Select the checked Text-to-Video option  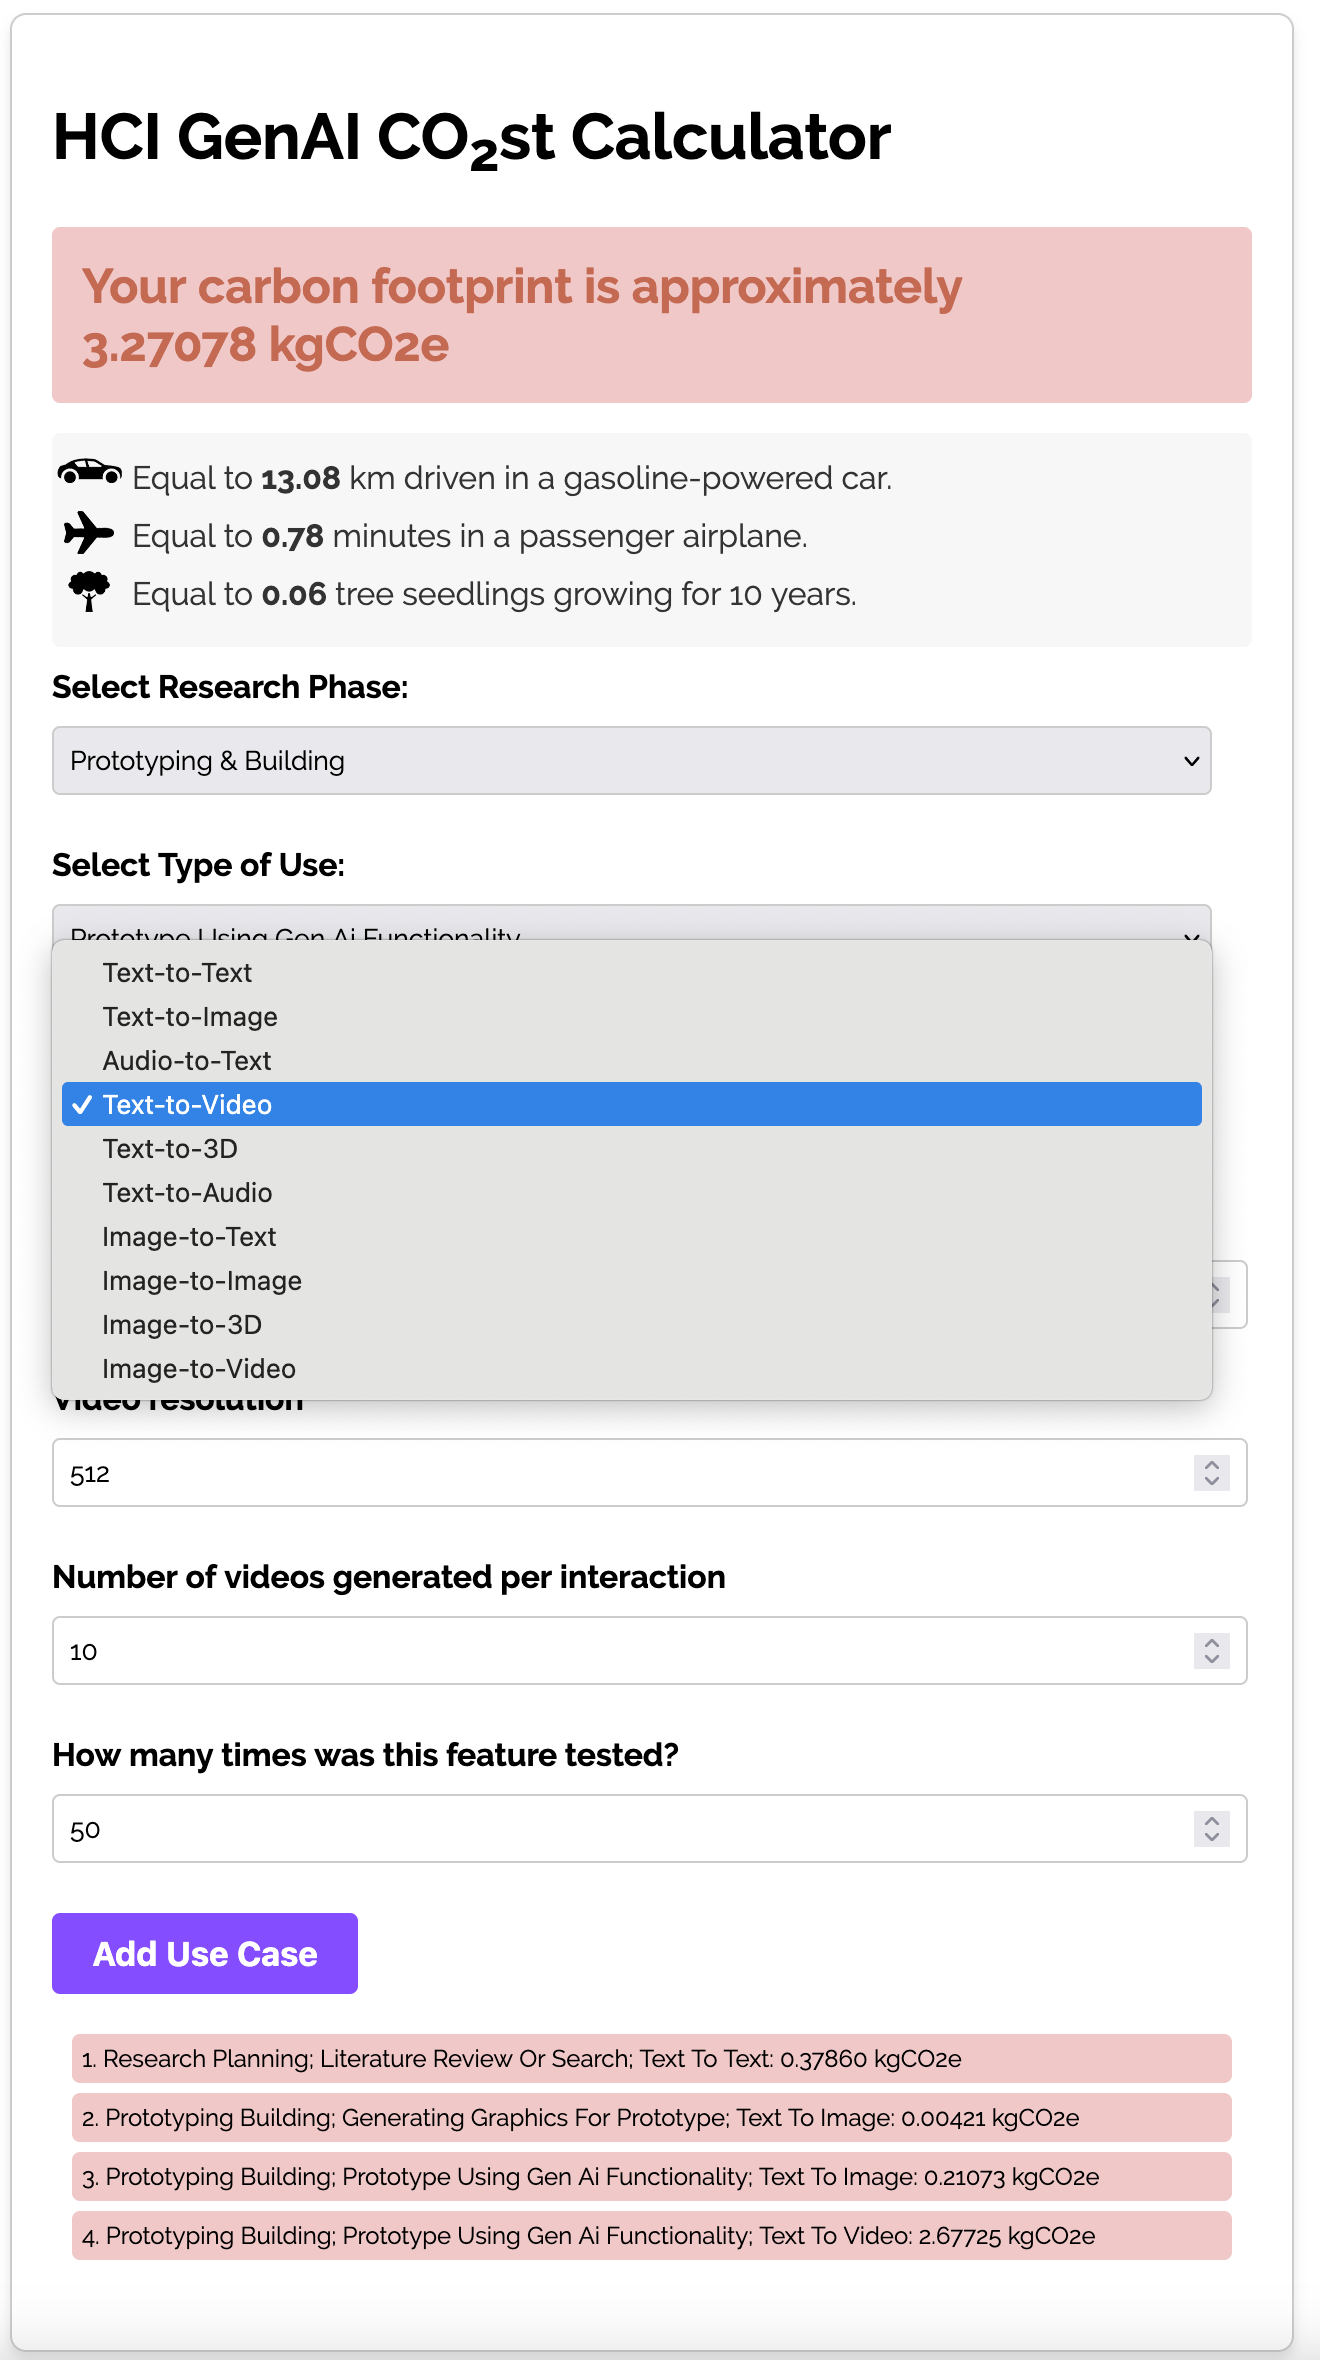click(x=187, y=1105)
